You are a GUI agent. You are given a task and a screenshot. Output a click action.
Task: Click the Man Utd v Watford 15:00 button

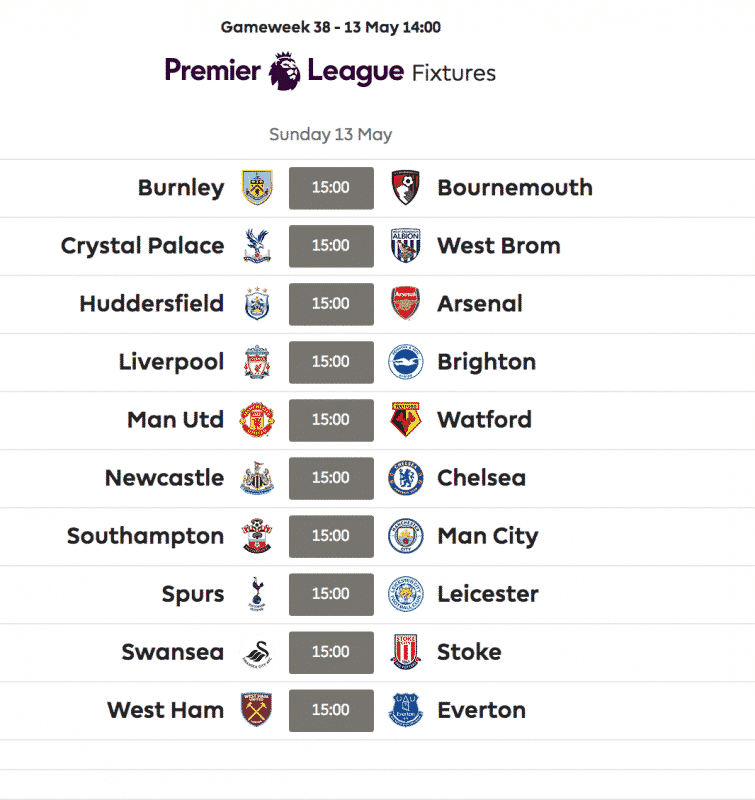coord(331,420)
